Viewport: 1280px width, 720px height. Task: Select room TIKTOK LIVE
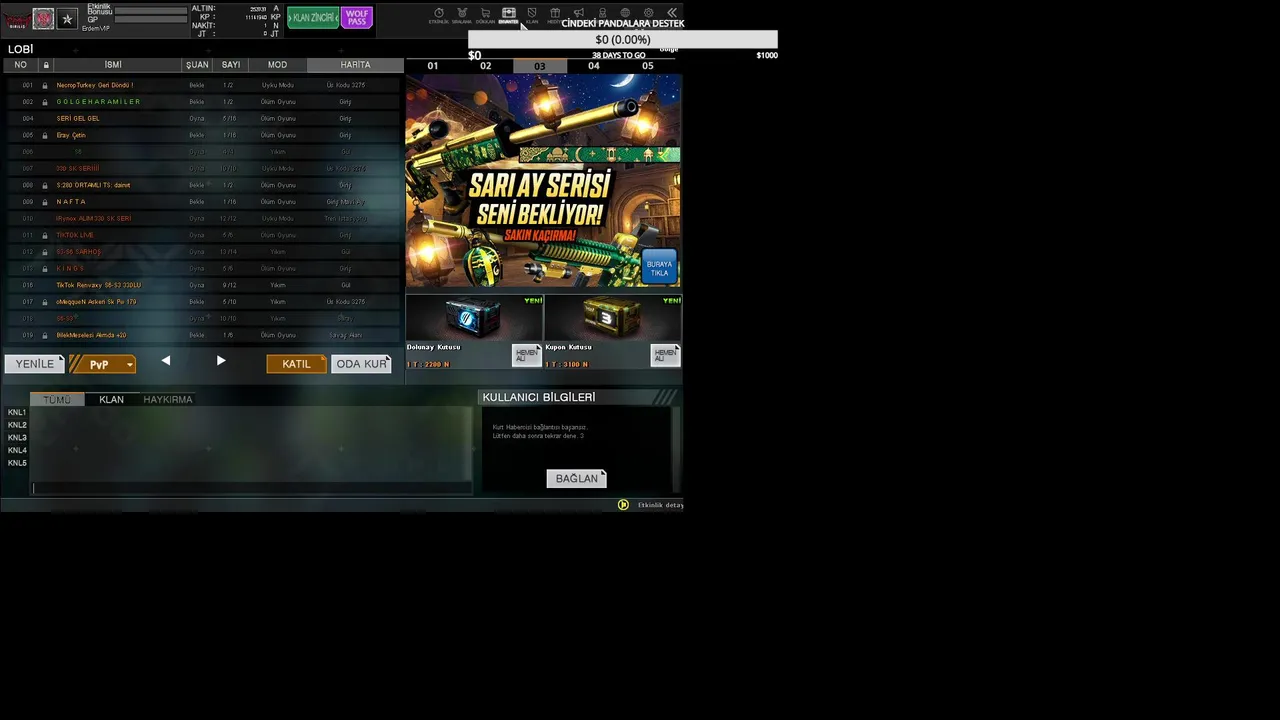(203, 235)
